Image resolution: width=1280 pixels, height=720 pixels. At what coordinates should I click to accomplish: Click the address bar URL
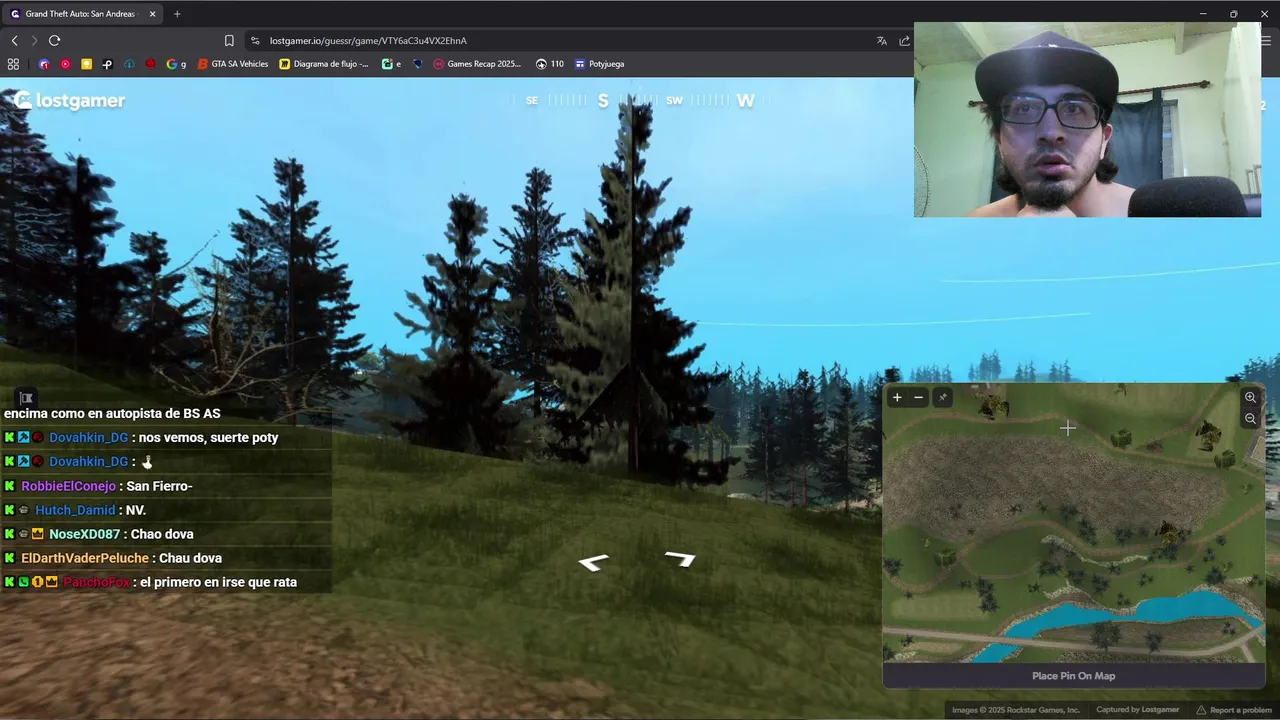[368, 41]
